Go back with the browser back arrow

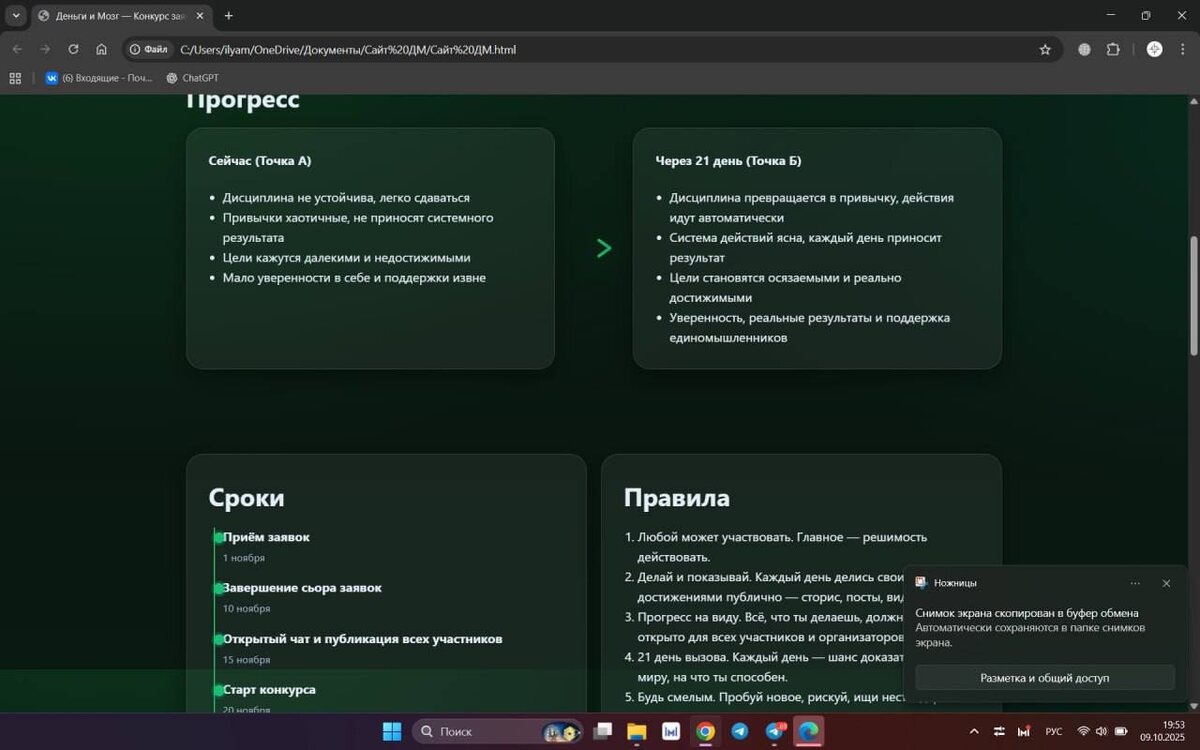(x=17, y=49)
